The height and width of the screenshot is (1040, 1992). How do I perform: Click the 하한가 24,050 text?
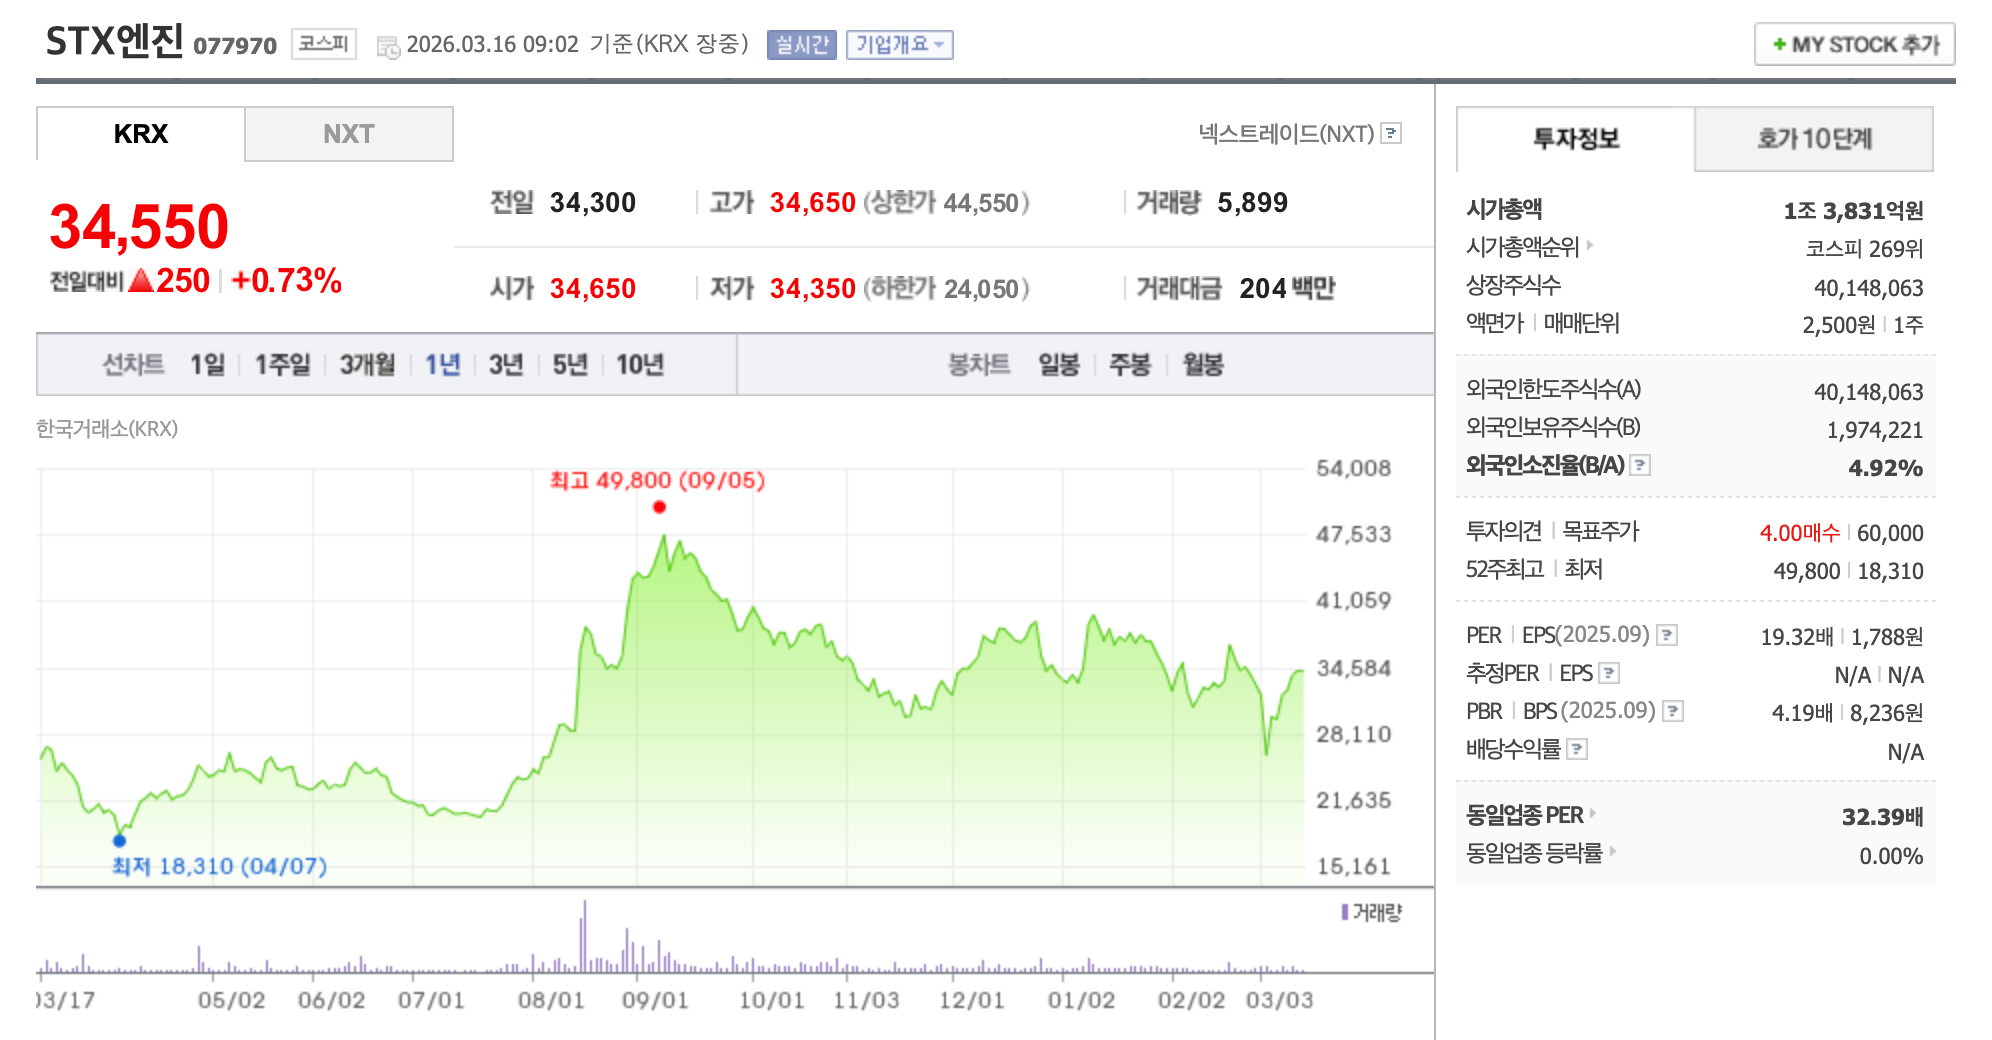point(946,289)
